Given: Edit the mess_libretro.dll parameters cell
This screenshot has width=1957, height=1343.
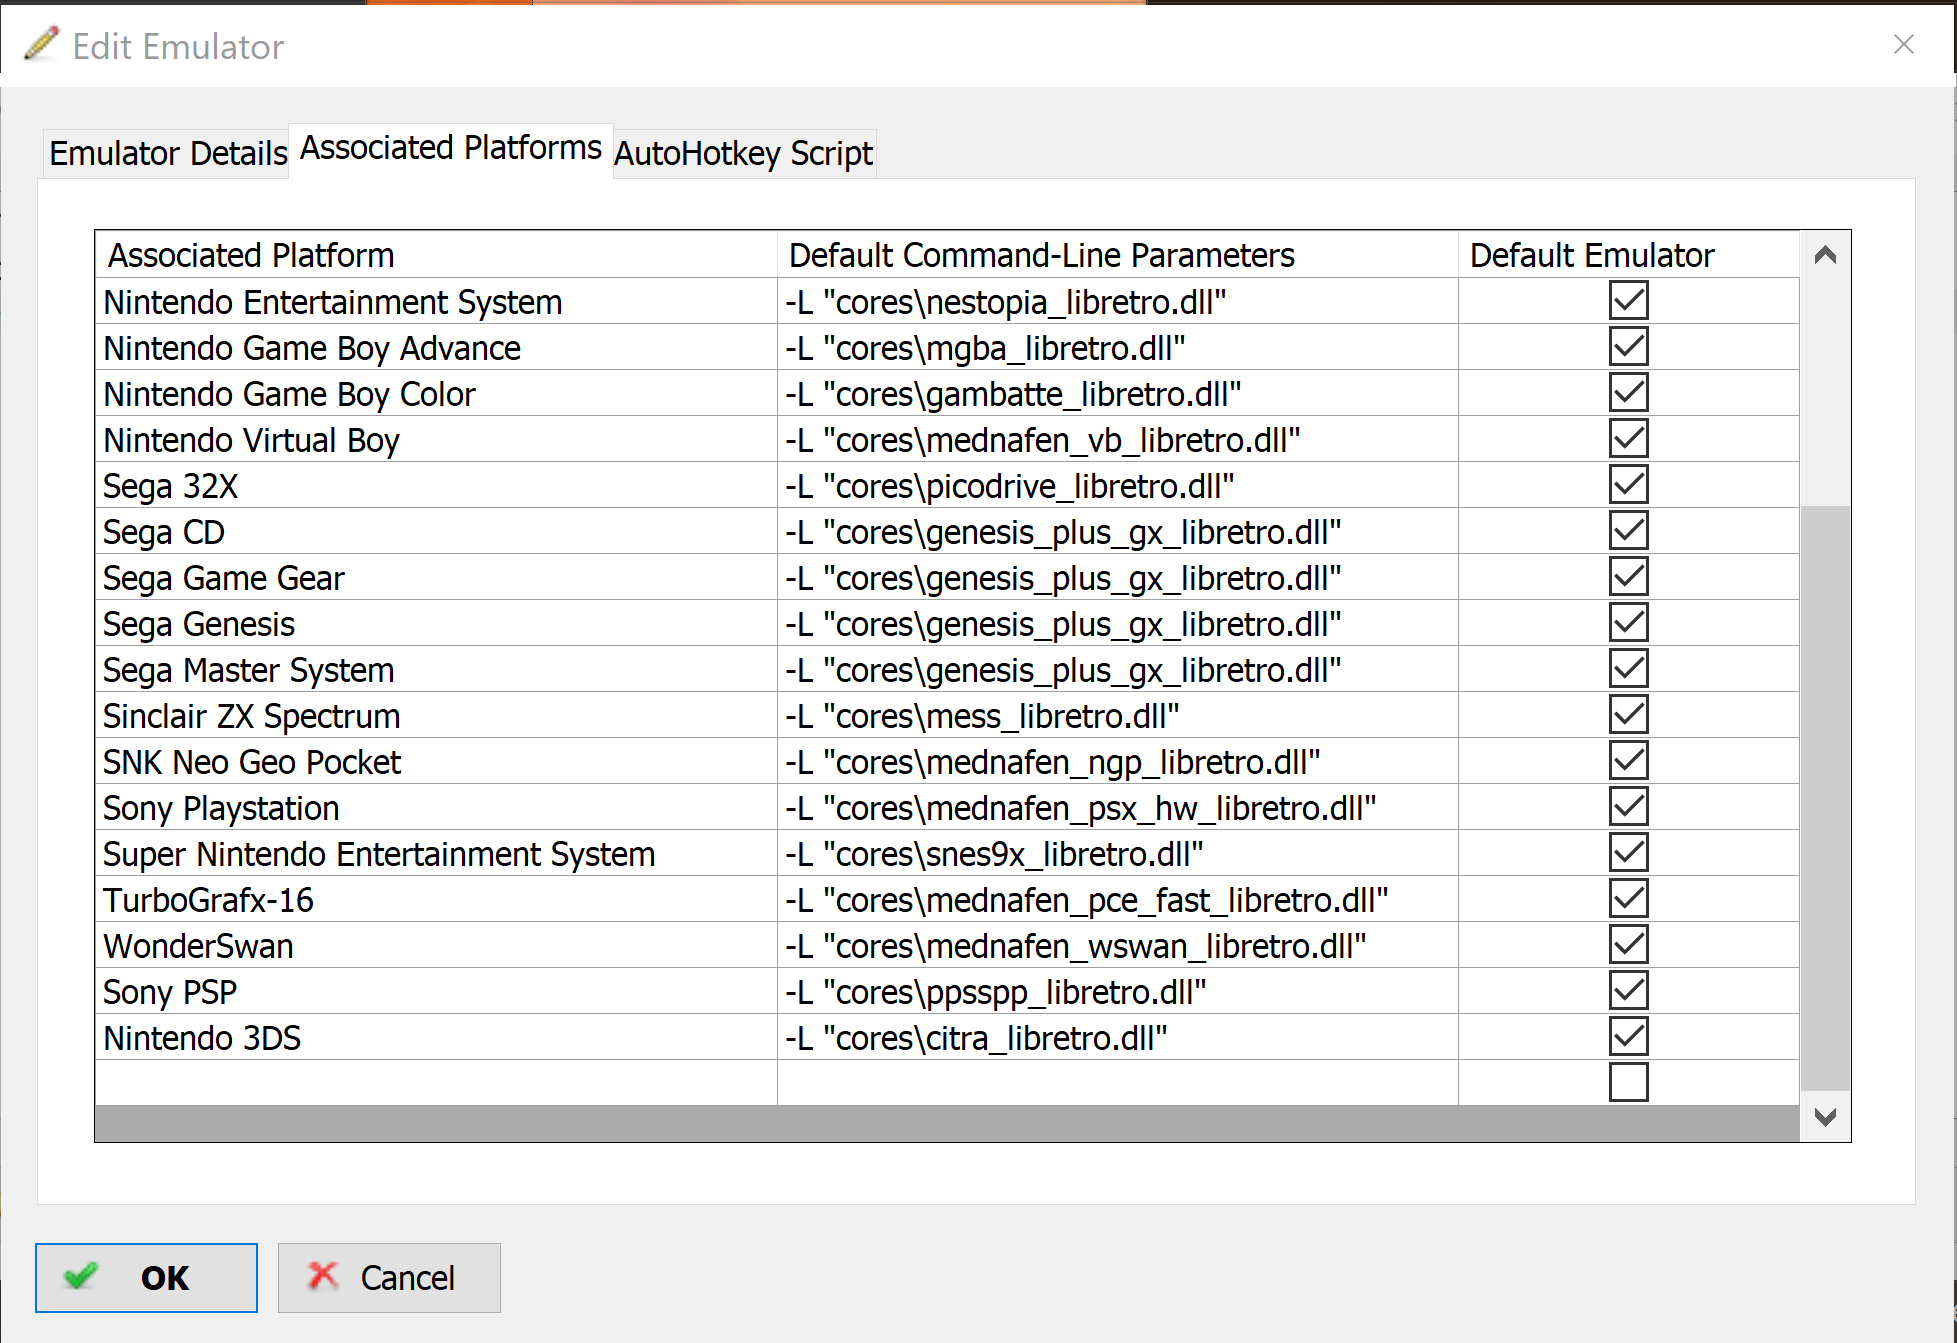Looking at the screenshot, I should 1118,715.
